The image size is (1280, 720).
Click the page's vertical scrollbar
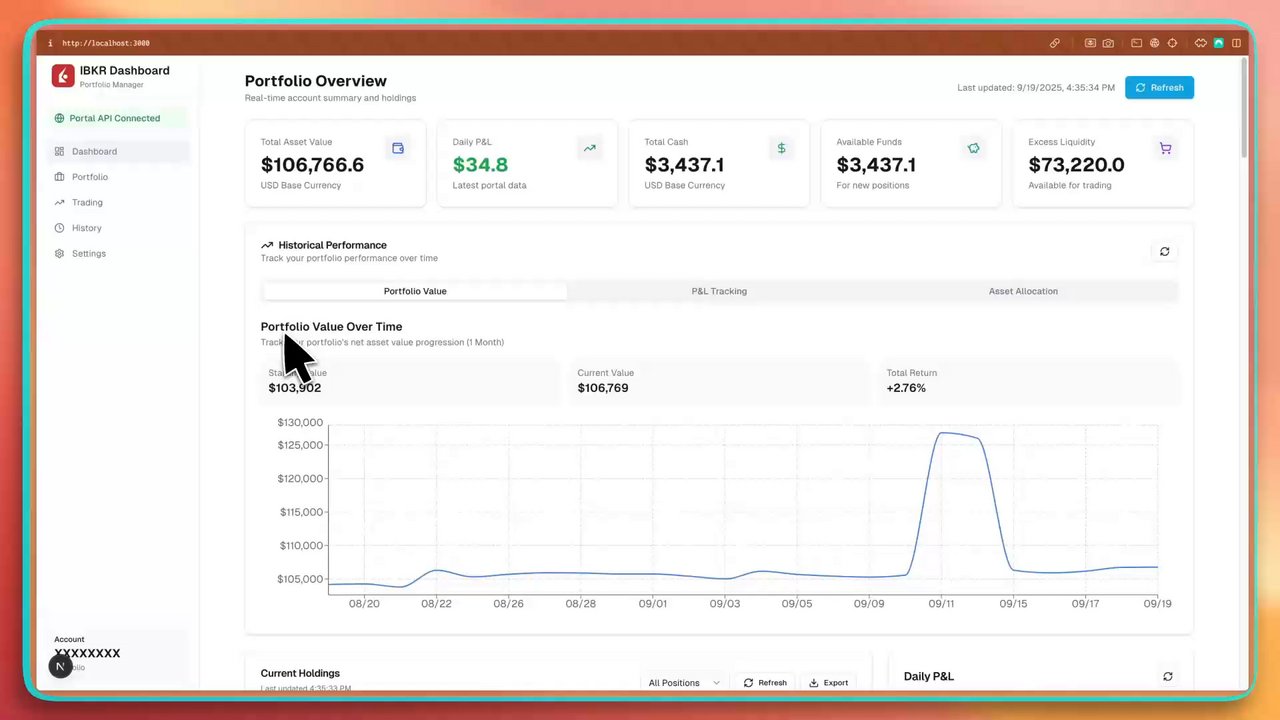(1243, 107)
